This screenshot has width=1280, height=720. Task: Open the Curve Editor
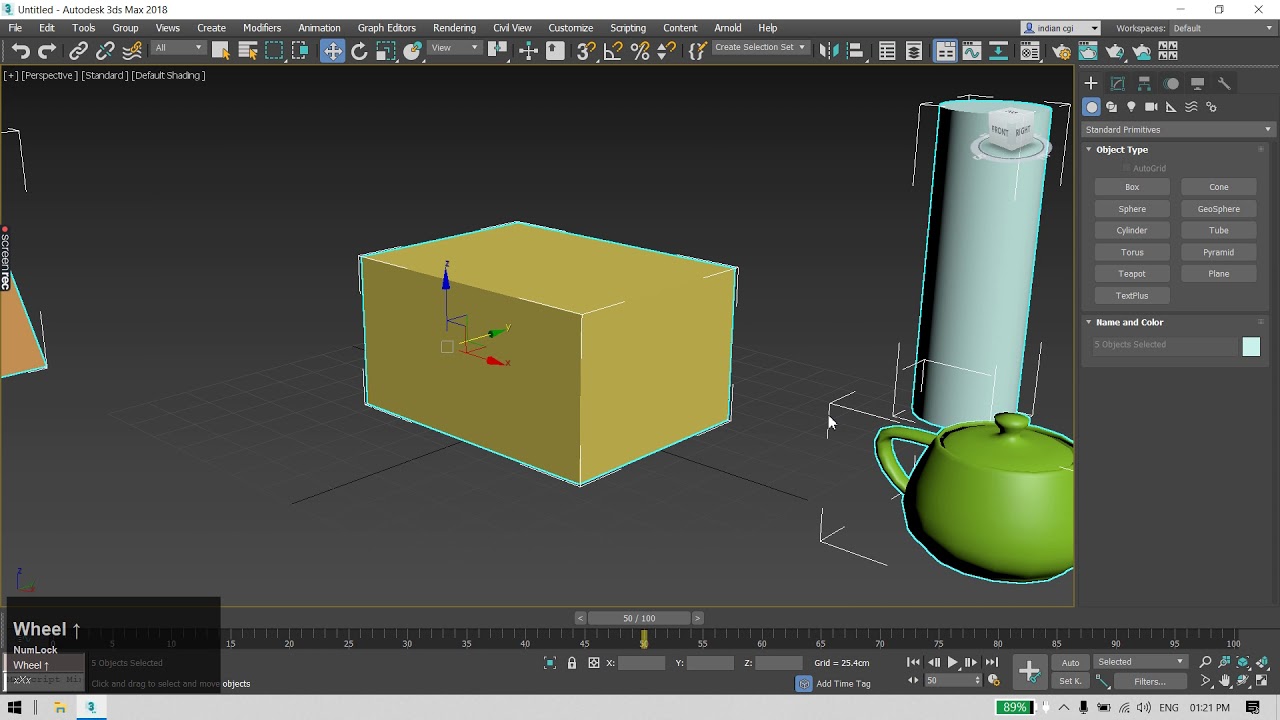971,51
